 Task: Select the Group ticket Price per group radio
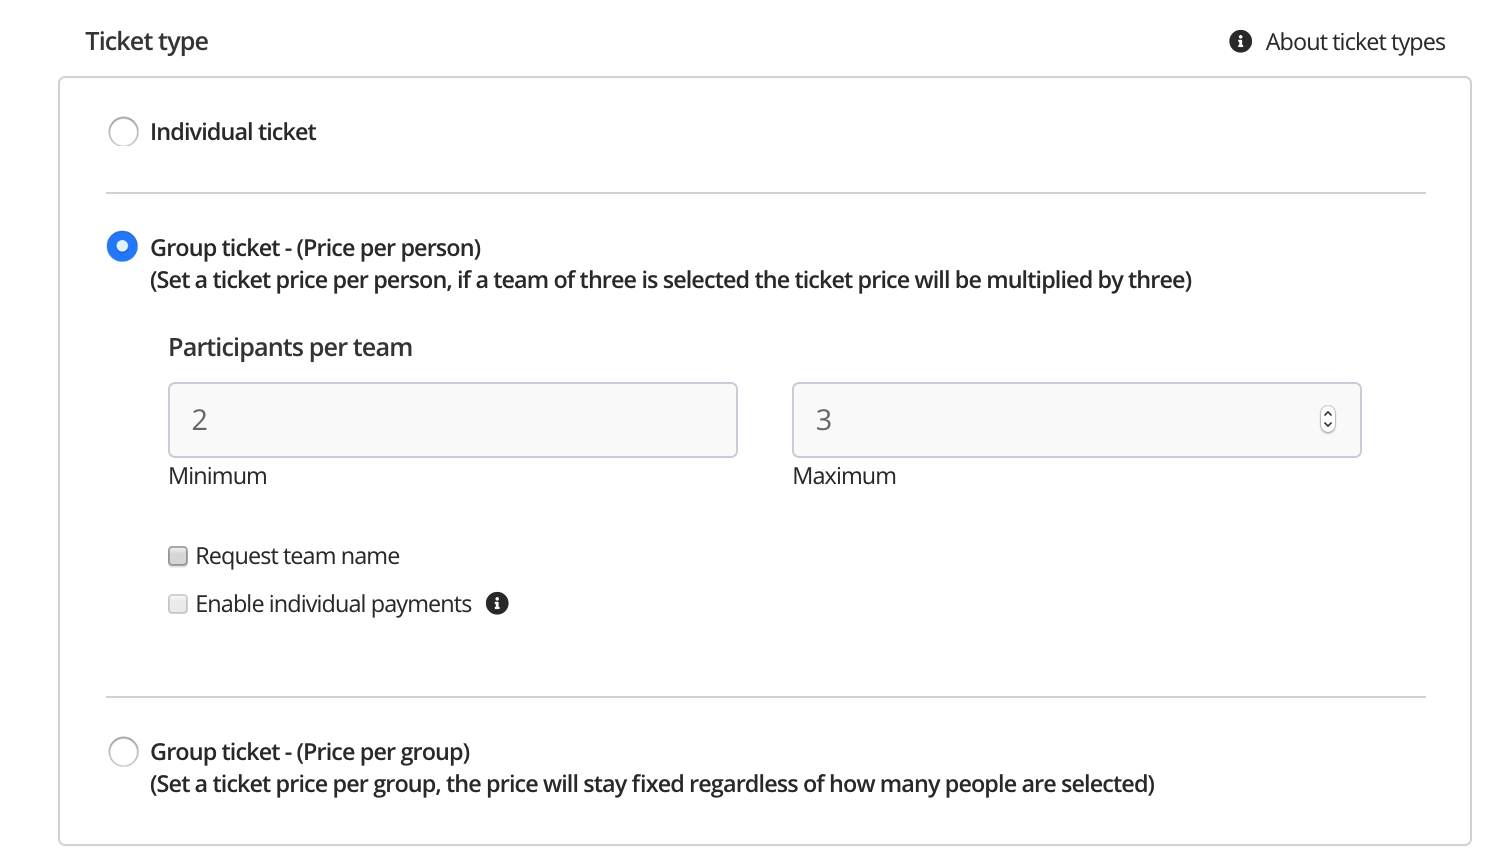[123, 751]
